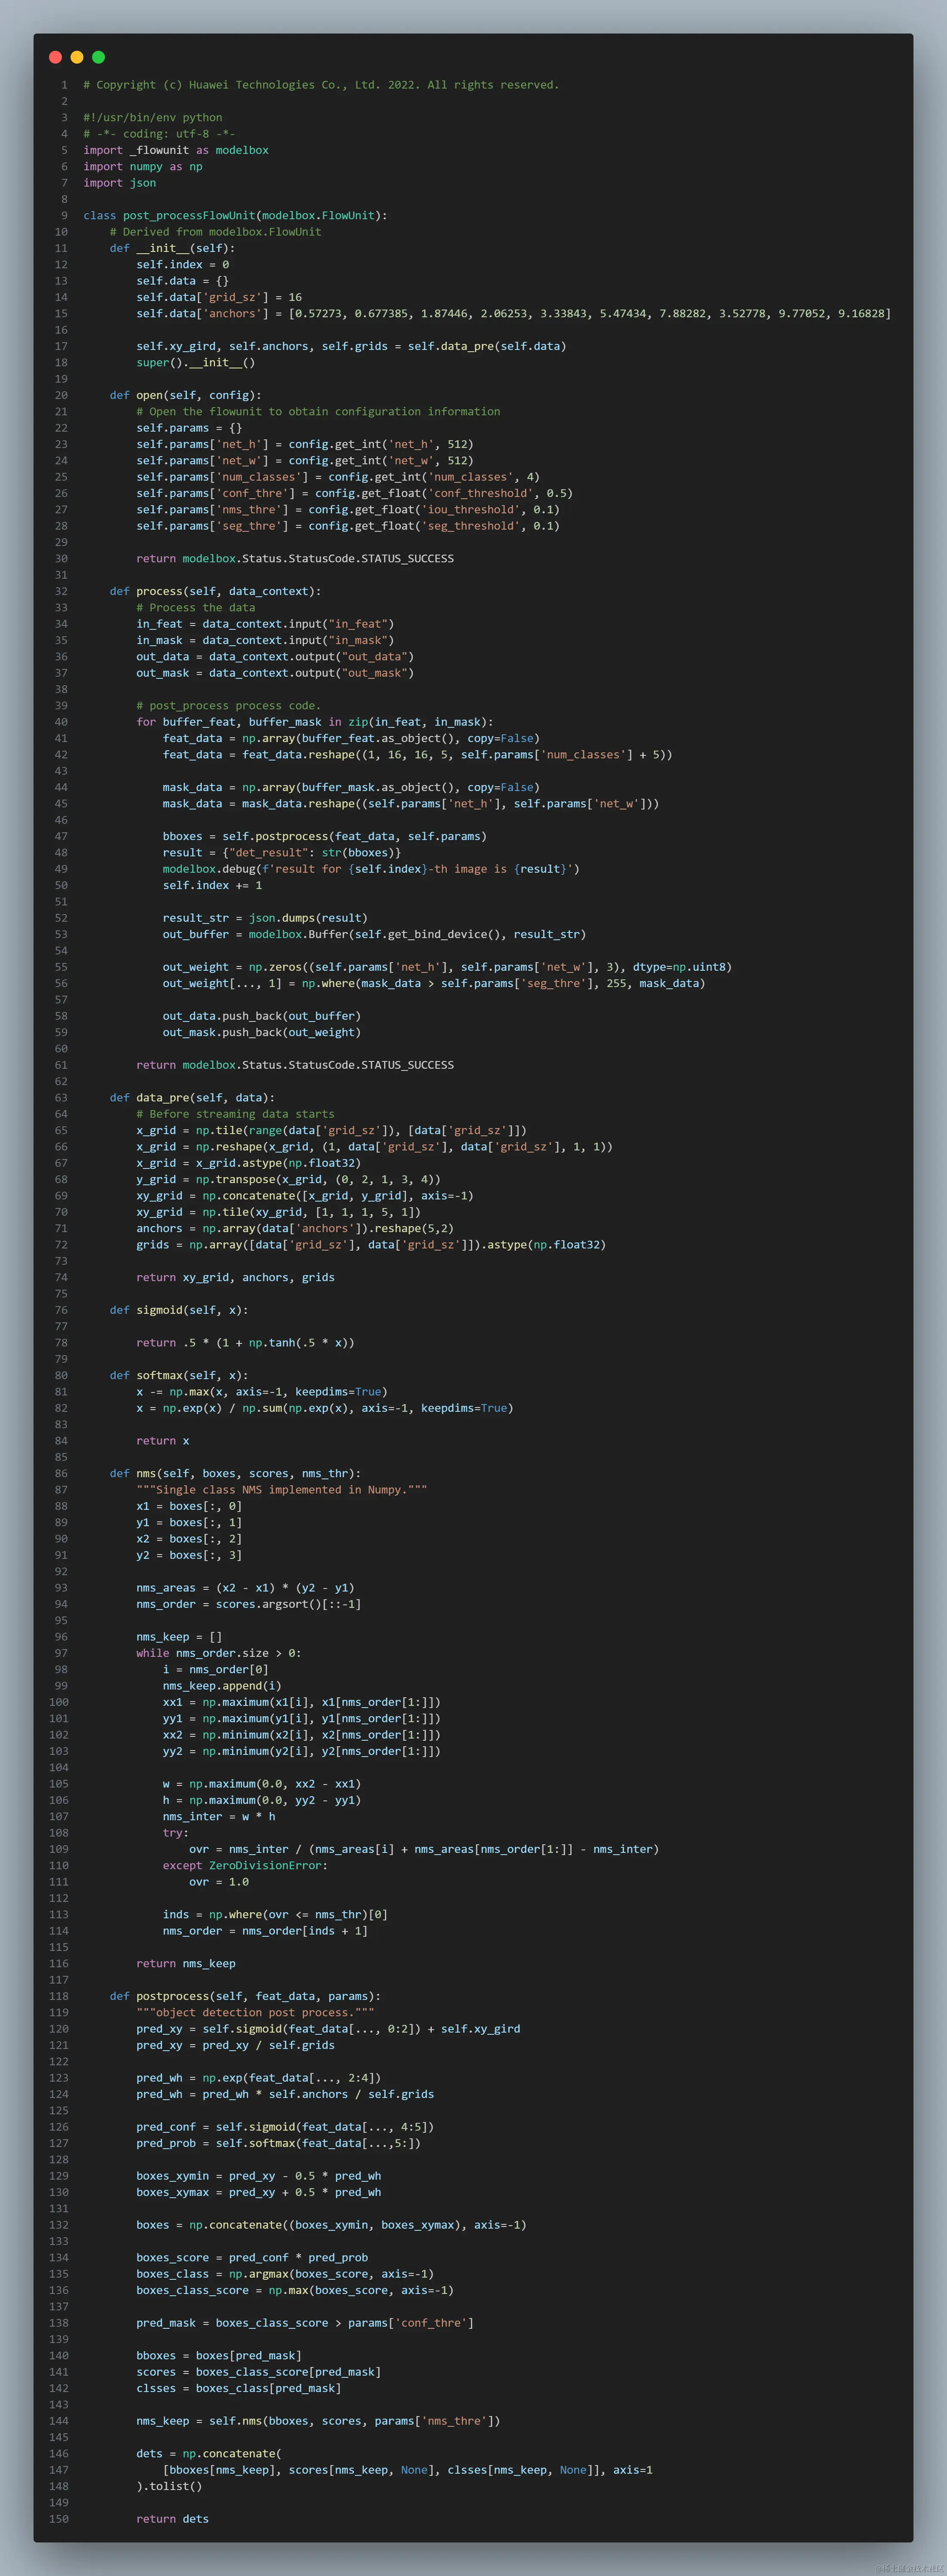
Task: Click the red close dot
Action: coord(55,57)
